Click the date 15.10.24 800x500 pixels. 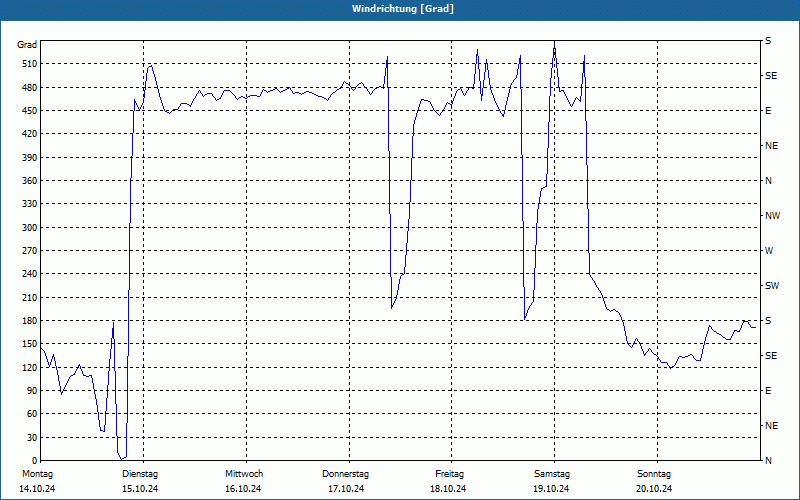pyautogui.click(x=140, y=489)
